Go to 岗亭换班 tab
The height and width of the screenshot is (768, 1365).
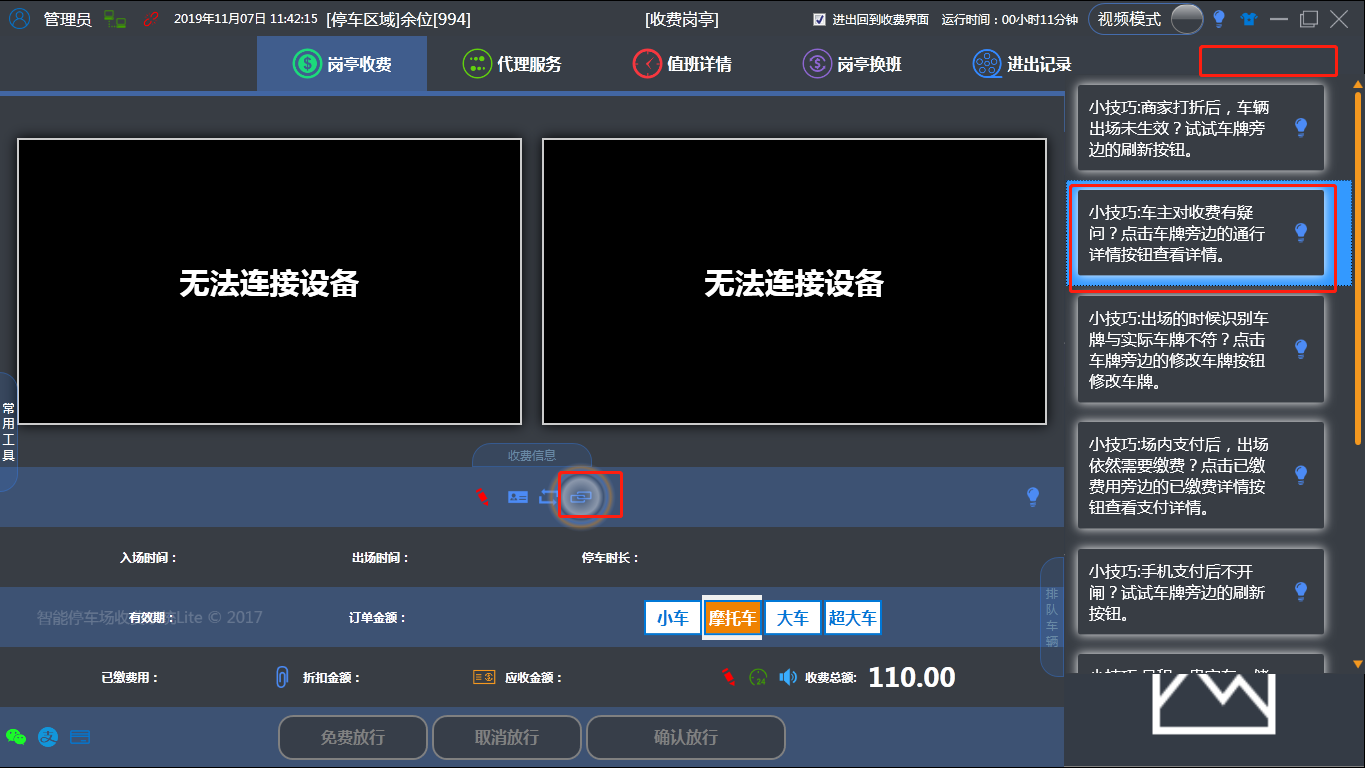coord(852,64)
